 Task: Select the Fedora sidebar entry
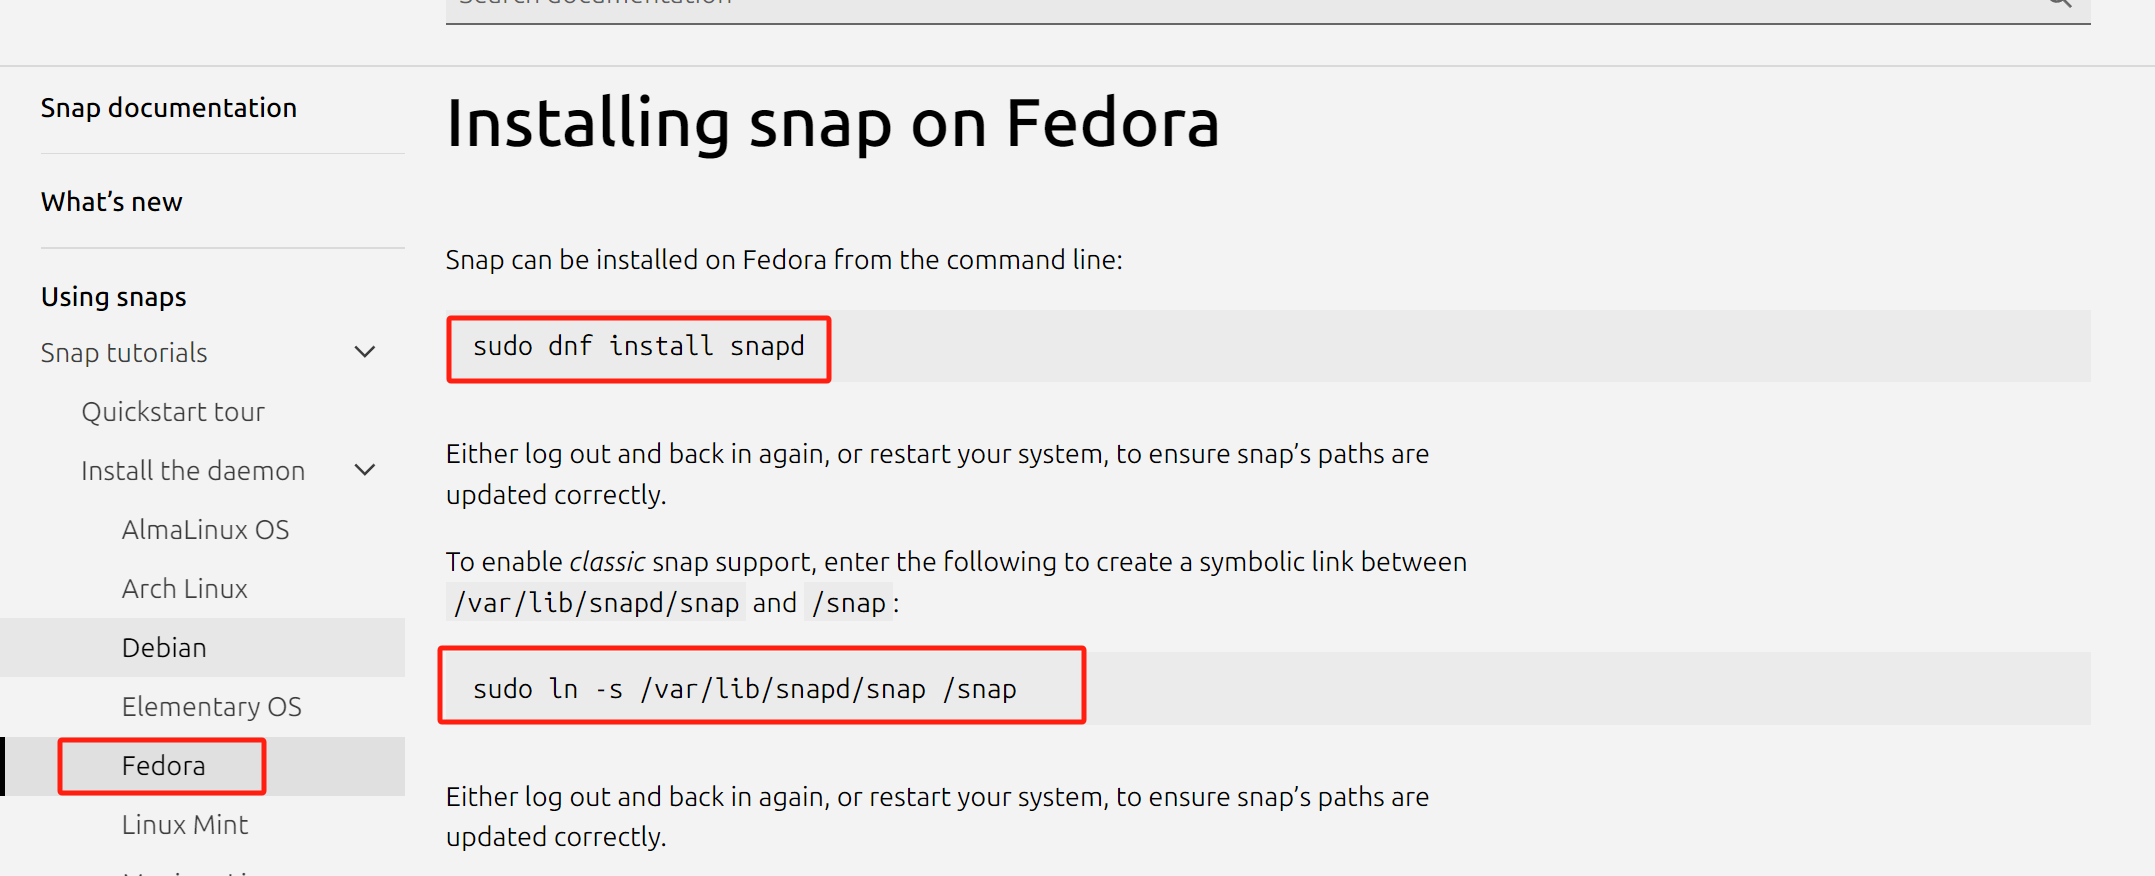point(163,766)
